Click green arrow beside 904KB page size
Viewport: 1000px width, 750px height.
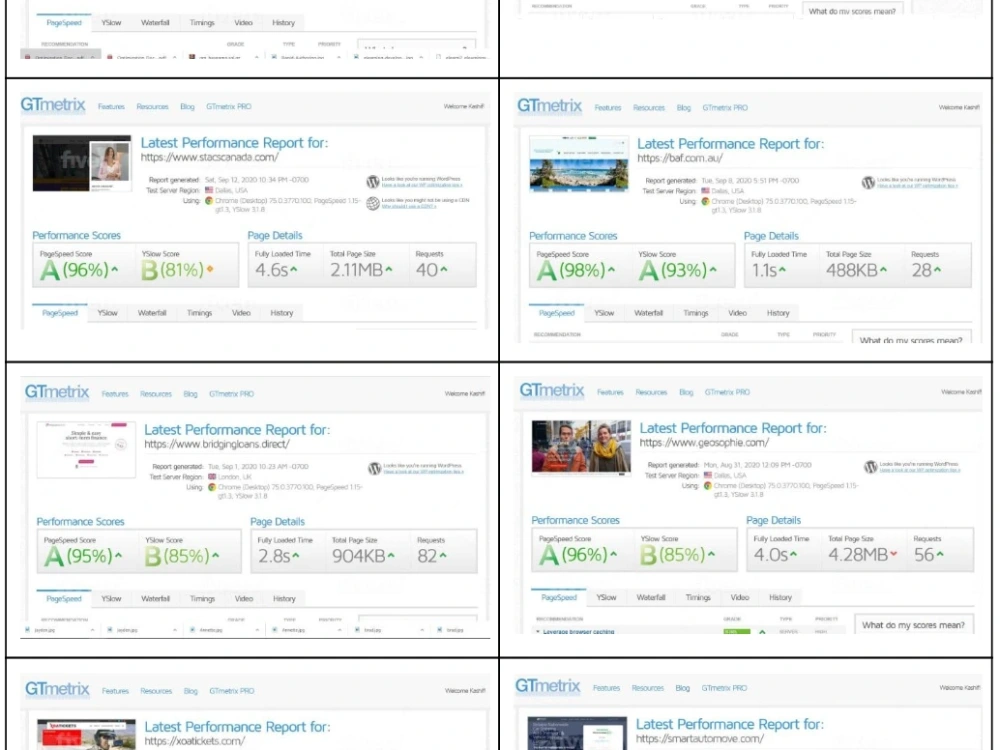[391, 556]
